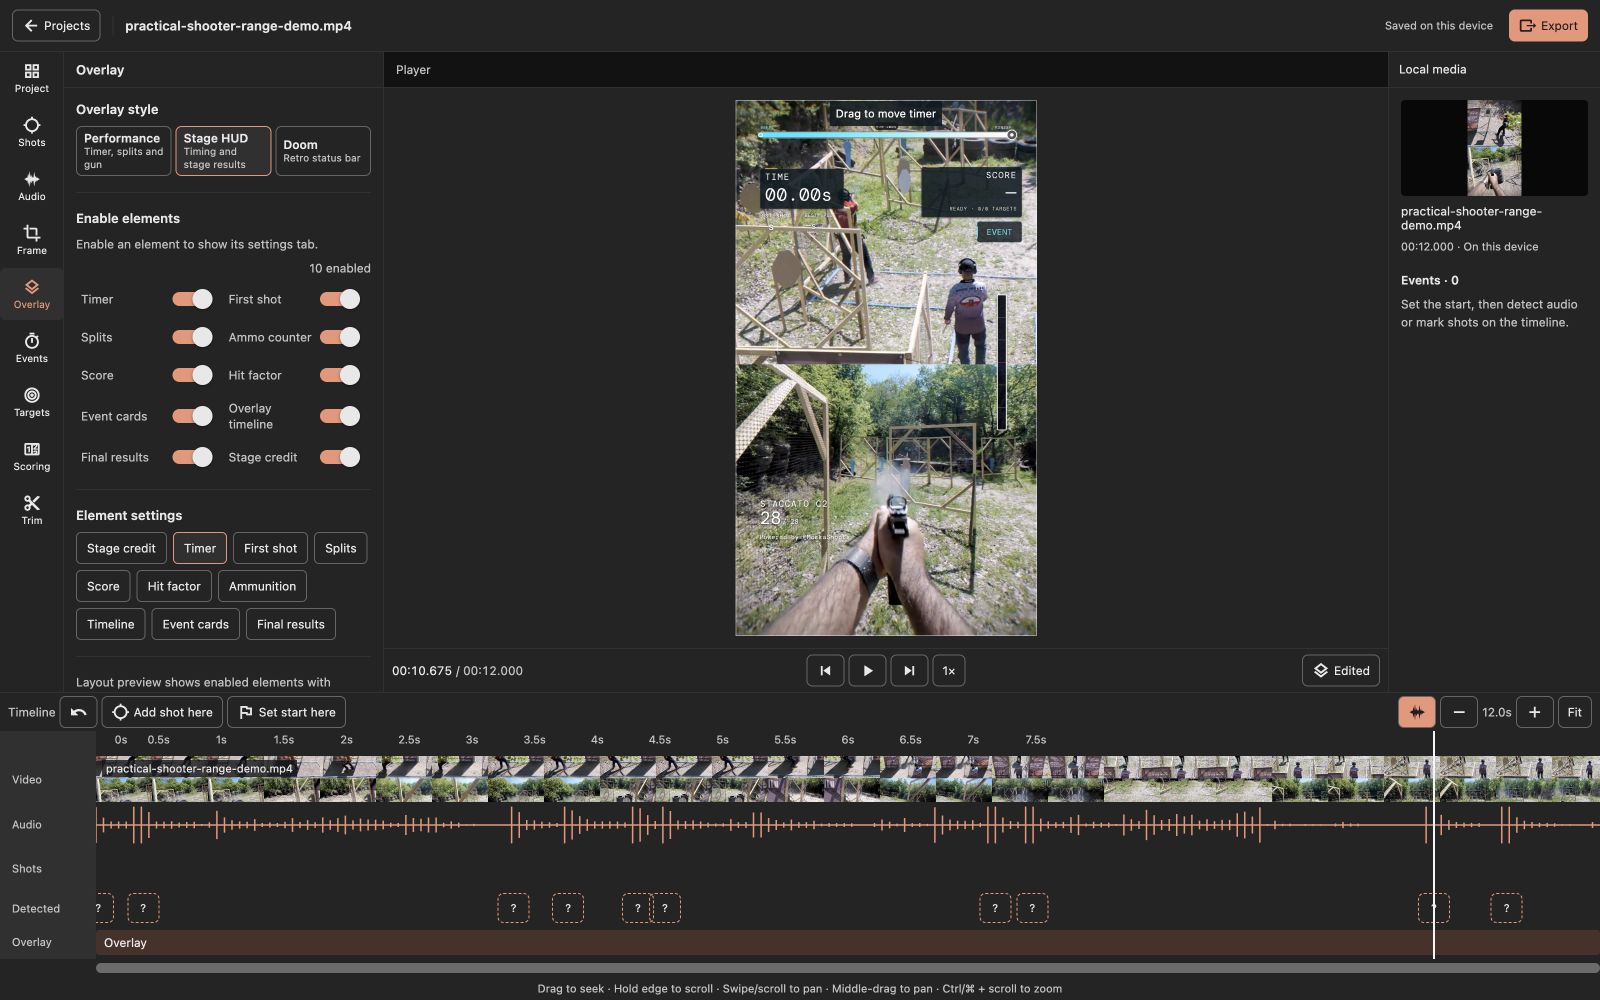Viewport: 1600px width, 1000px height.
Task: Open the Targets sidebar section
Action: click(32, 403)
